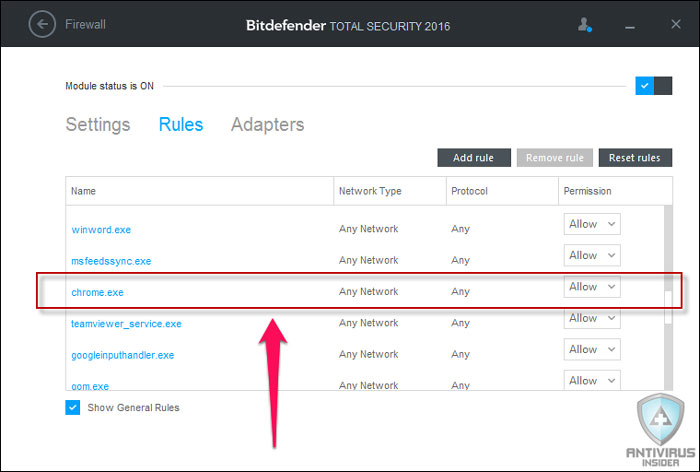Open the chrome.exe rule link
700x472 pixels.
click(97, 292)
